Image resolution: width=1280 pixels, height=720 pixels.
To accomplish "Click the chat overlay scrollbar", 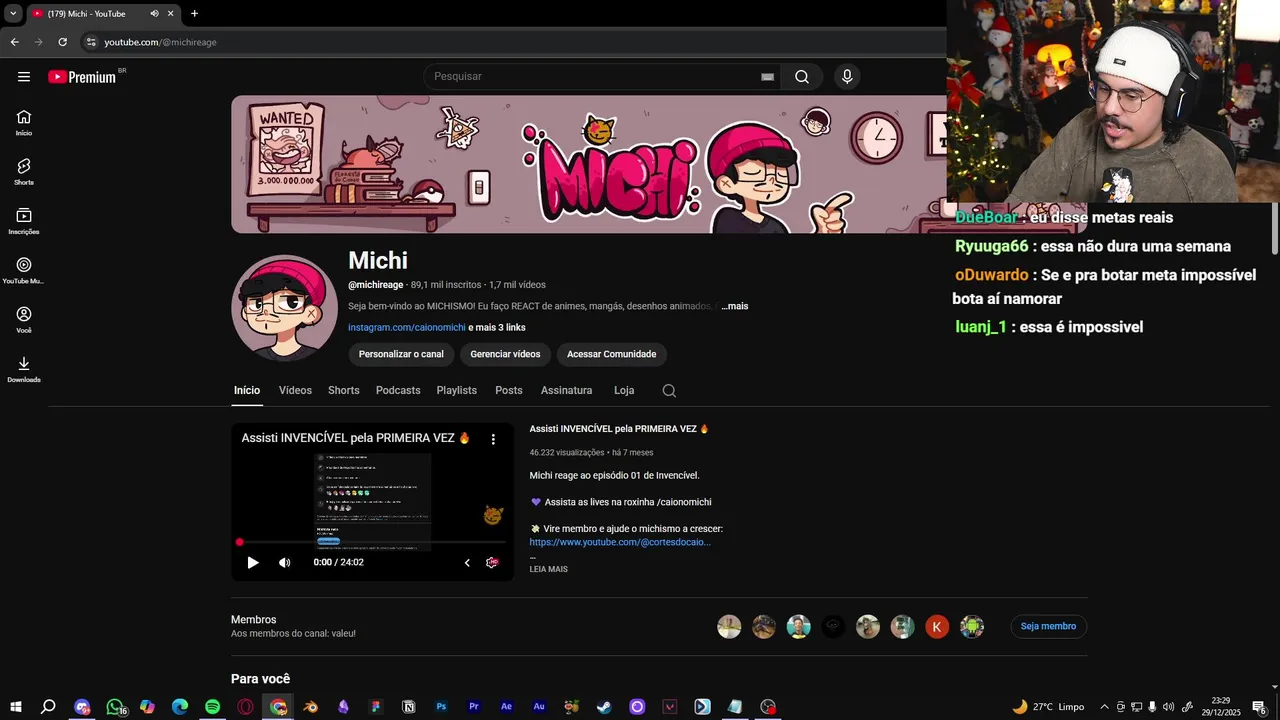I will tap(1274, 229).
